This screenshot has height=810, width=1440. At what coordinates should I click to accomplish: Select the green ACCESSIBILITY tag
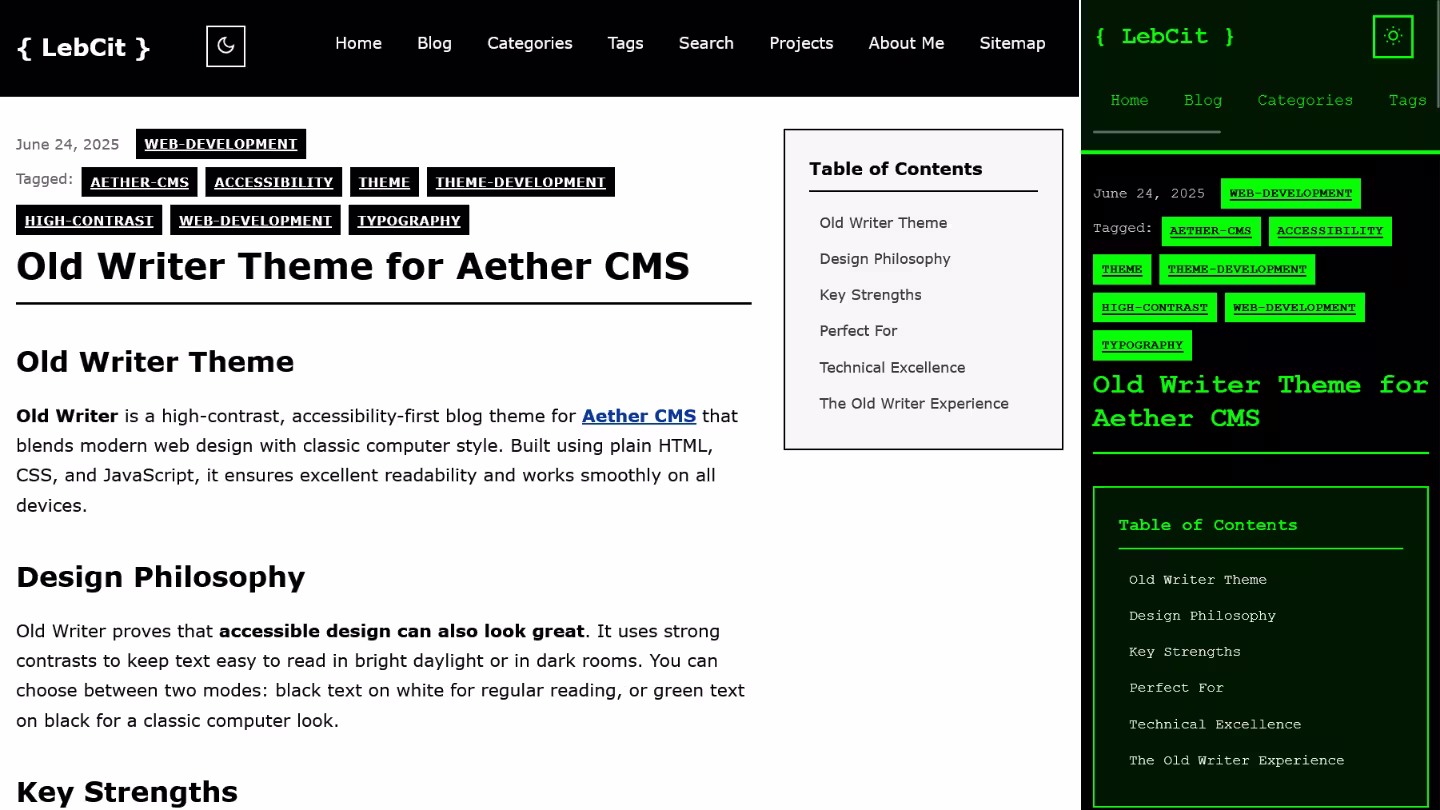coord(1330,231)
